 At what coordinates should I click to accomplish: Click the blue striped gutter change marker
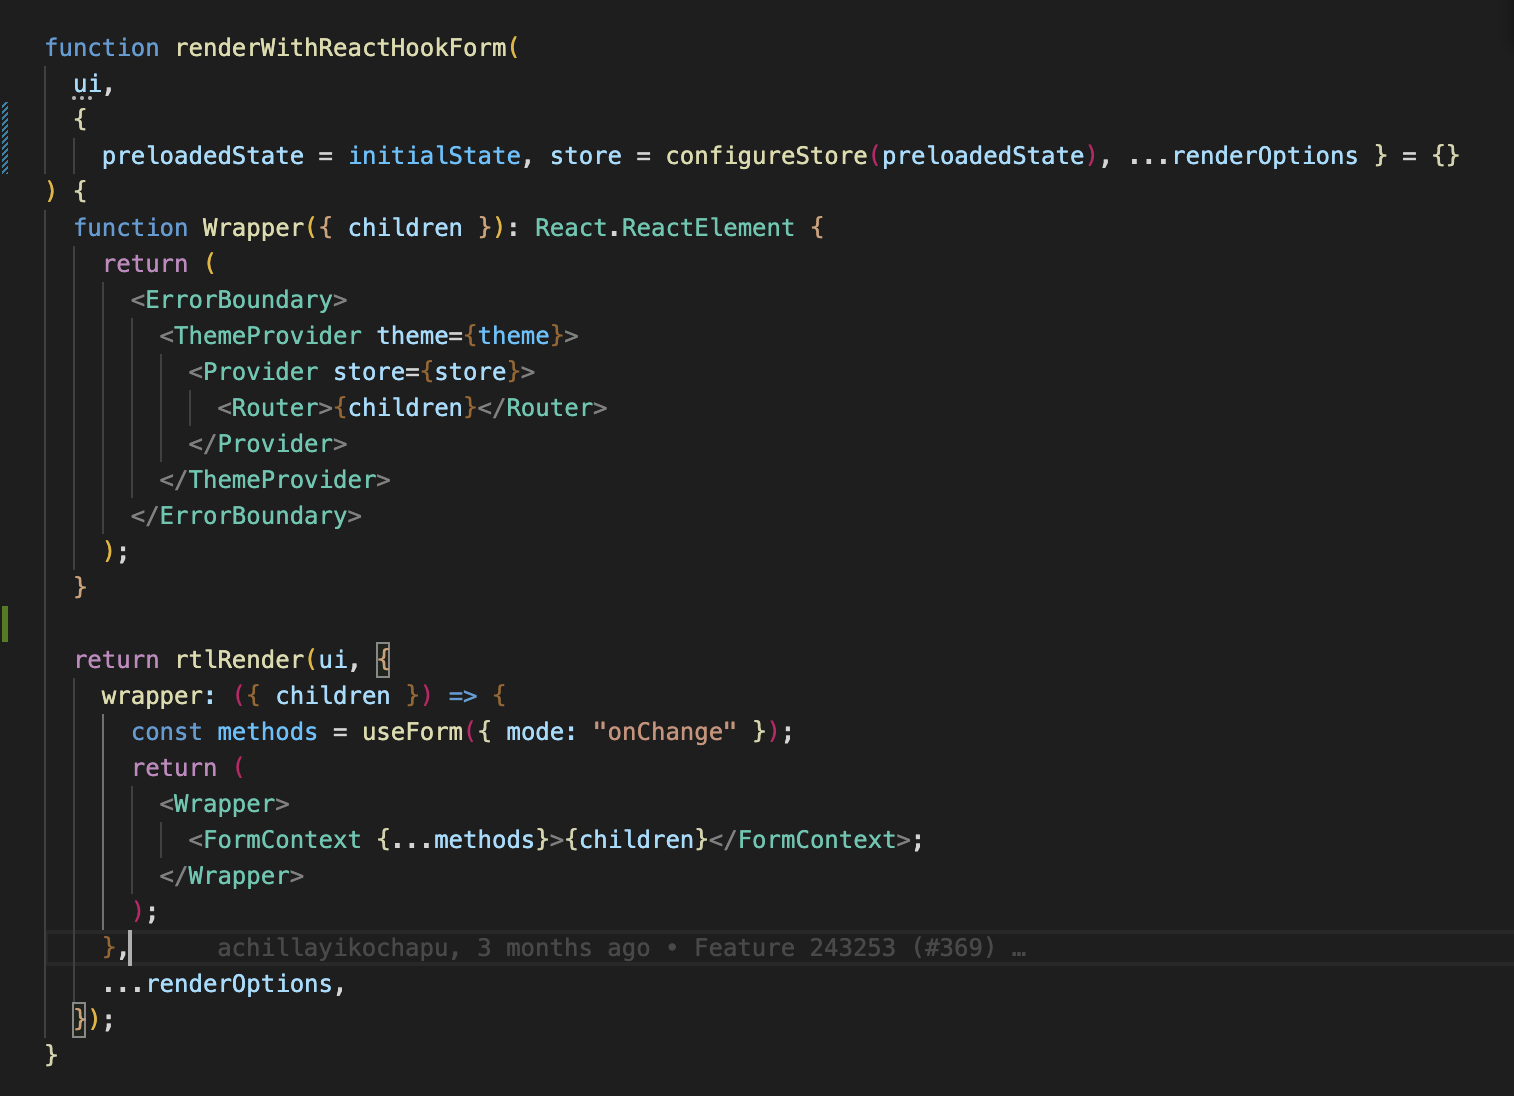click(4, 138)
